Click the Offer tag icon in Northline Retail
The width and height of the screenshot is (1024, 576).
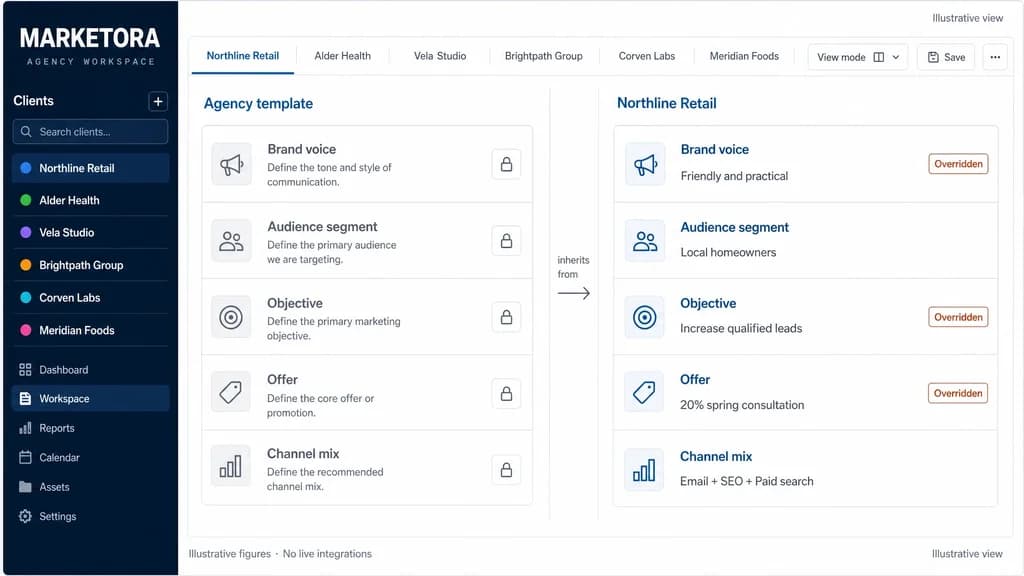click(644, 392)
